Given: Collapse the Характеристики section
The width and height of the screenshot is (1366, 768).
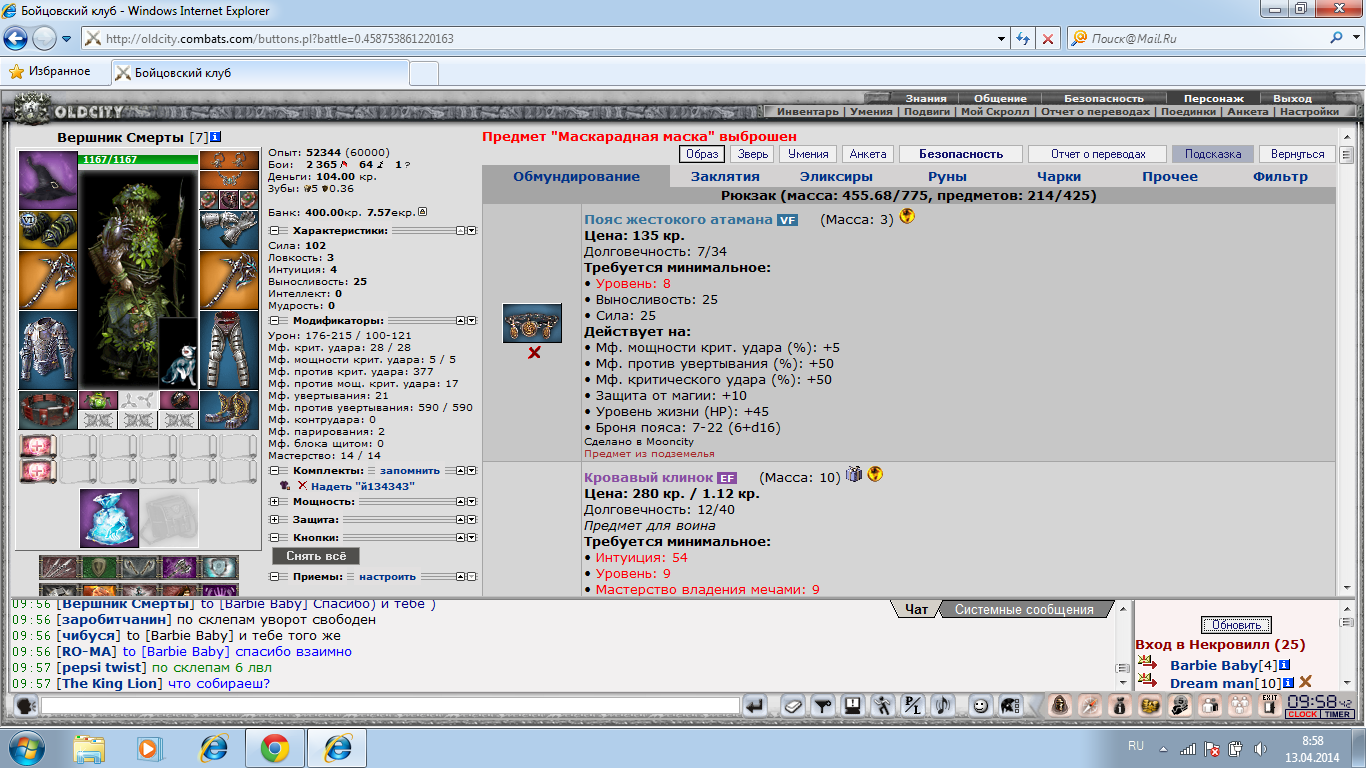Looking at the screenshot, I should click(276, 230).
